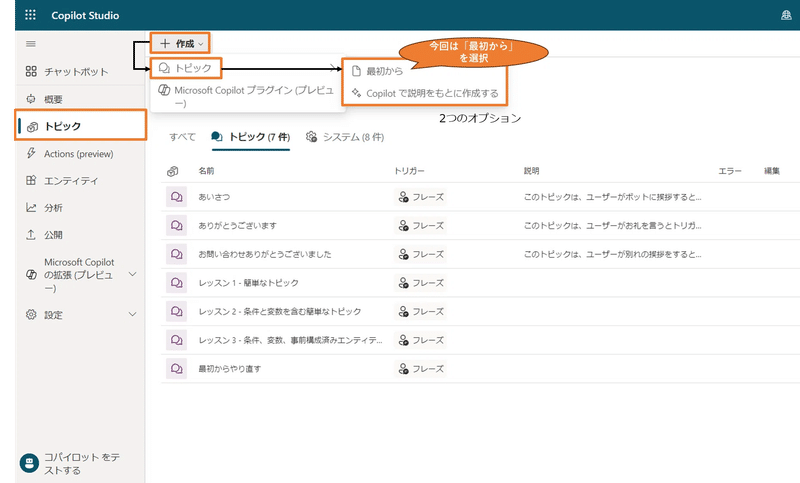This screenshot has height=483, width=800.
Task: Open レッスン 1 - 簡単なトピック
Action: [248, 283]
